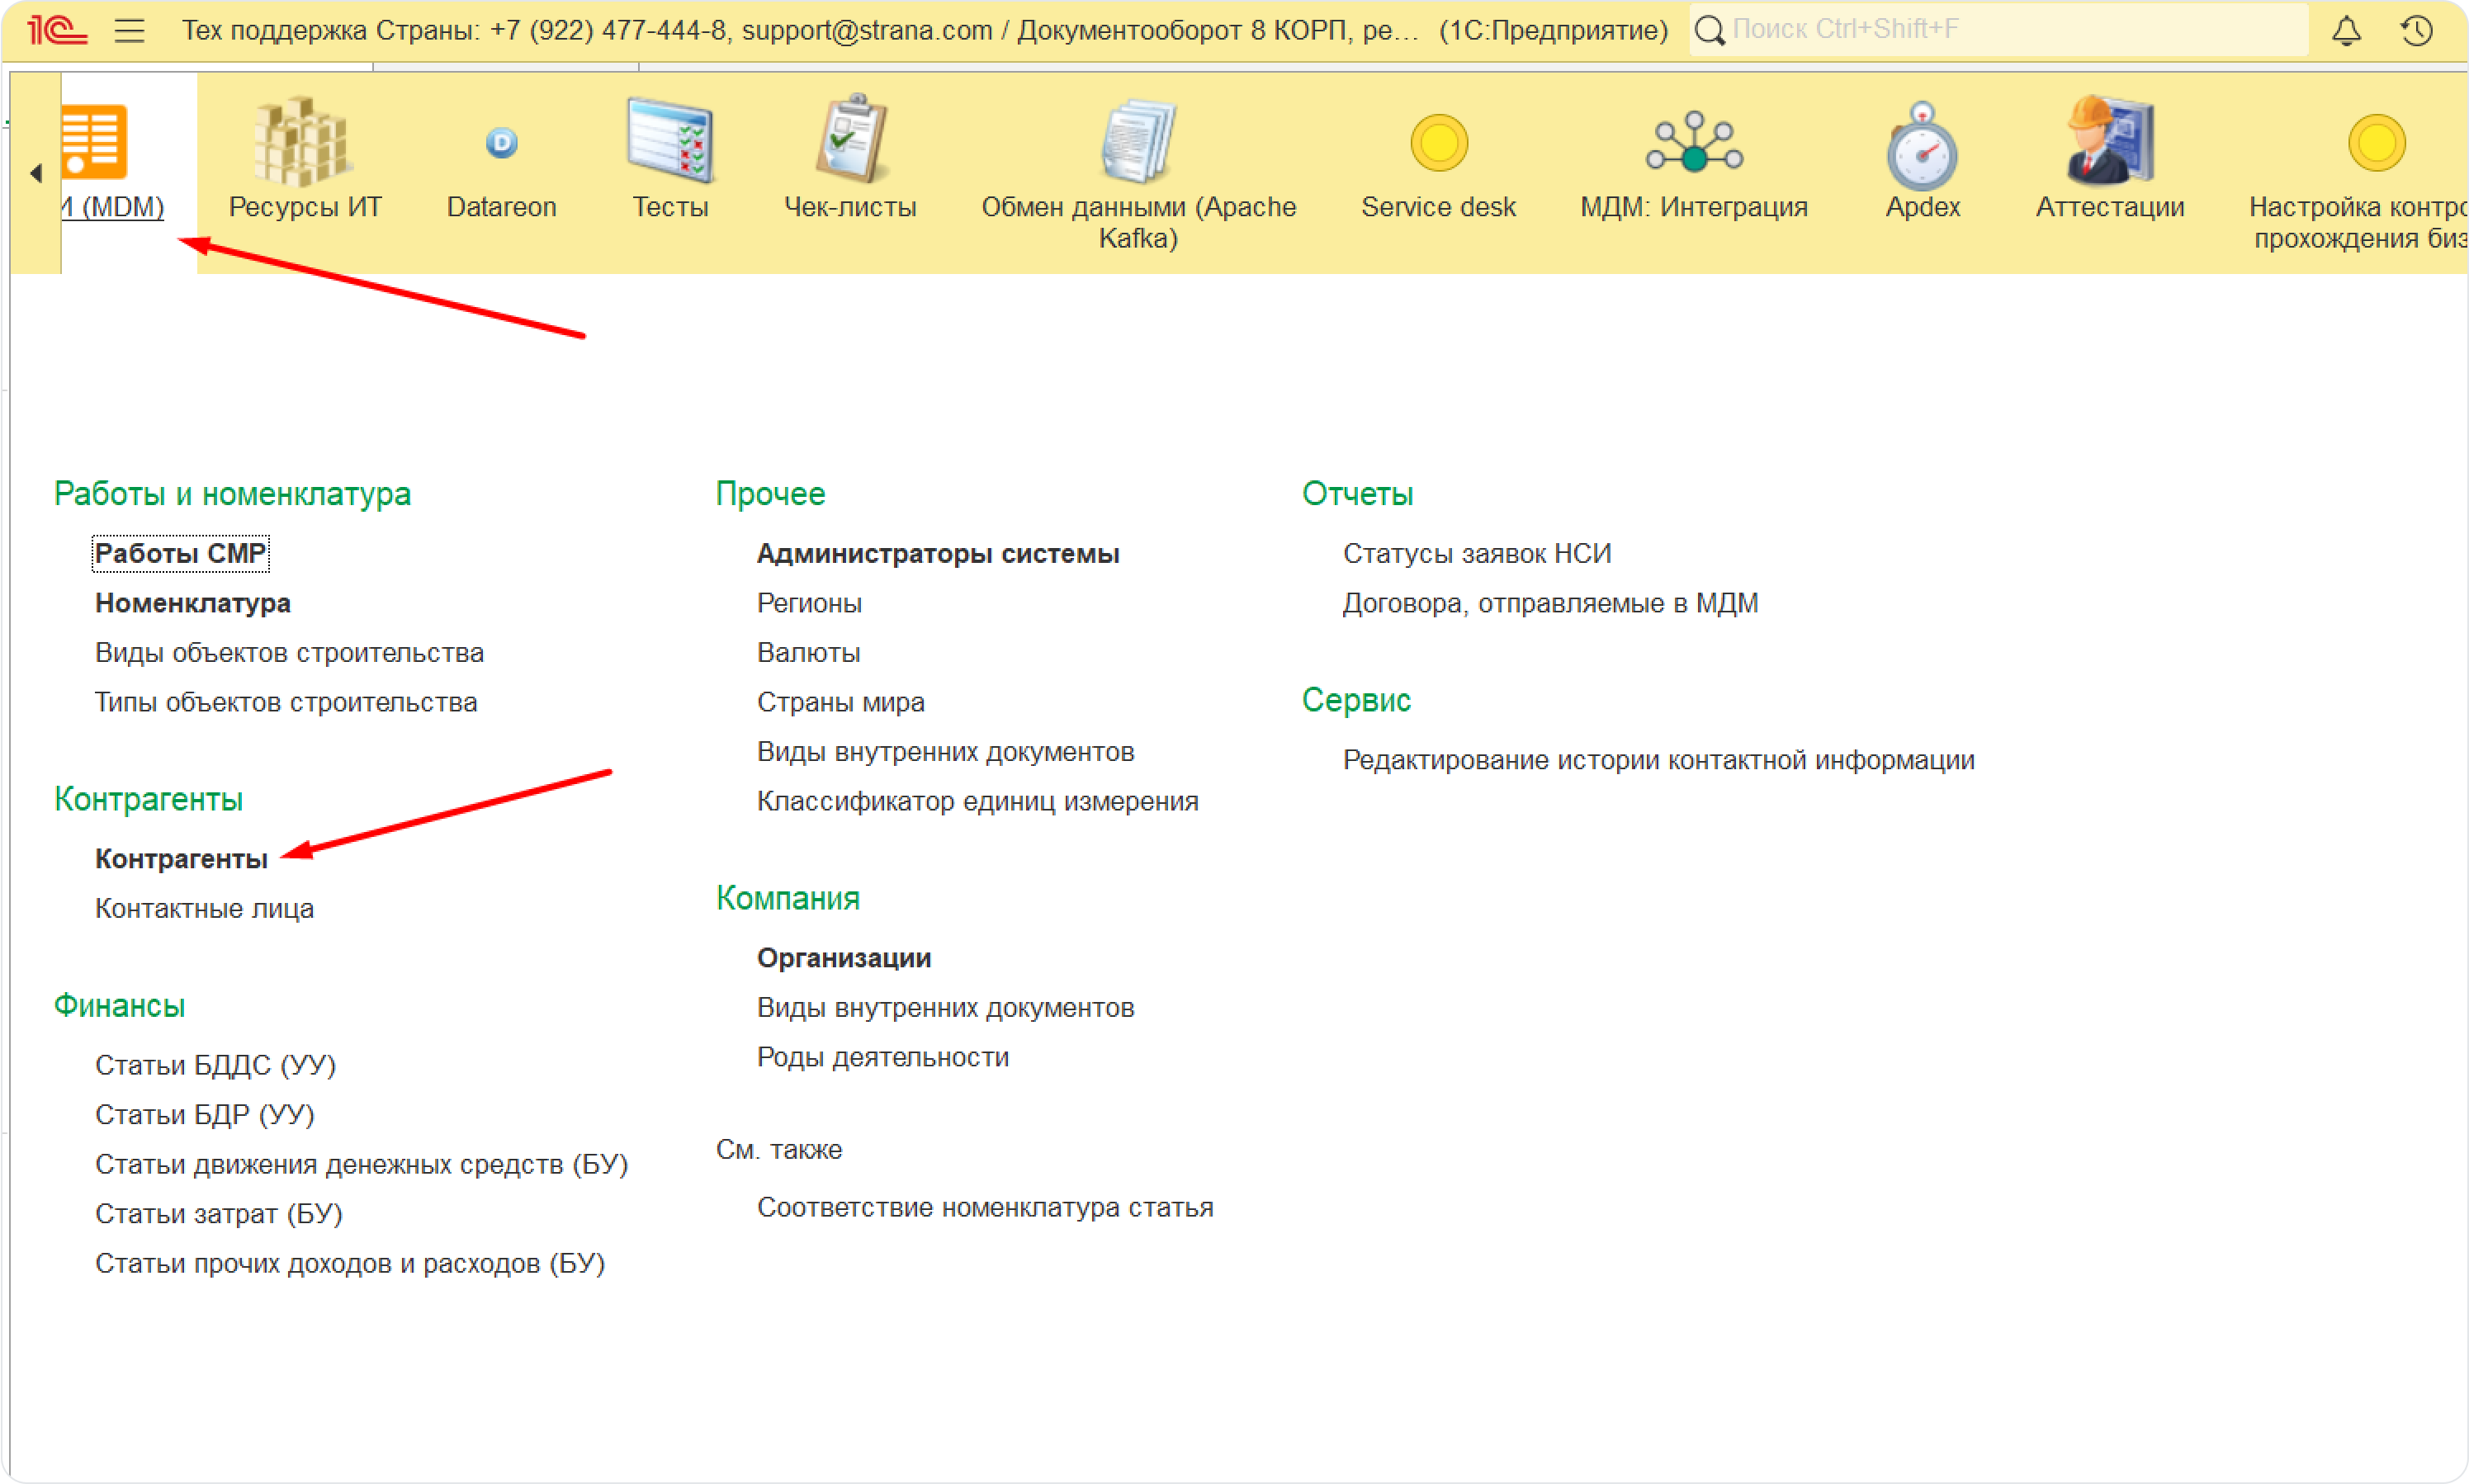Screen dimensions: 2469x1484
Task: Open the Чек-листы clipboard icon
Action: pos(850,141)
